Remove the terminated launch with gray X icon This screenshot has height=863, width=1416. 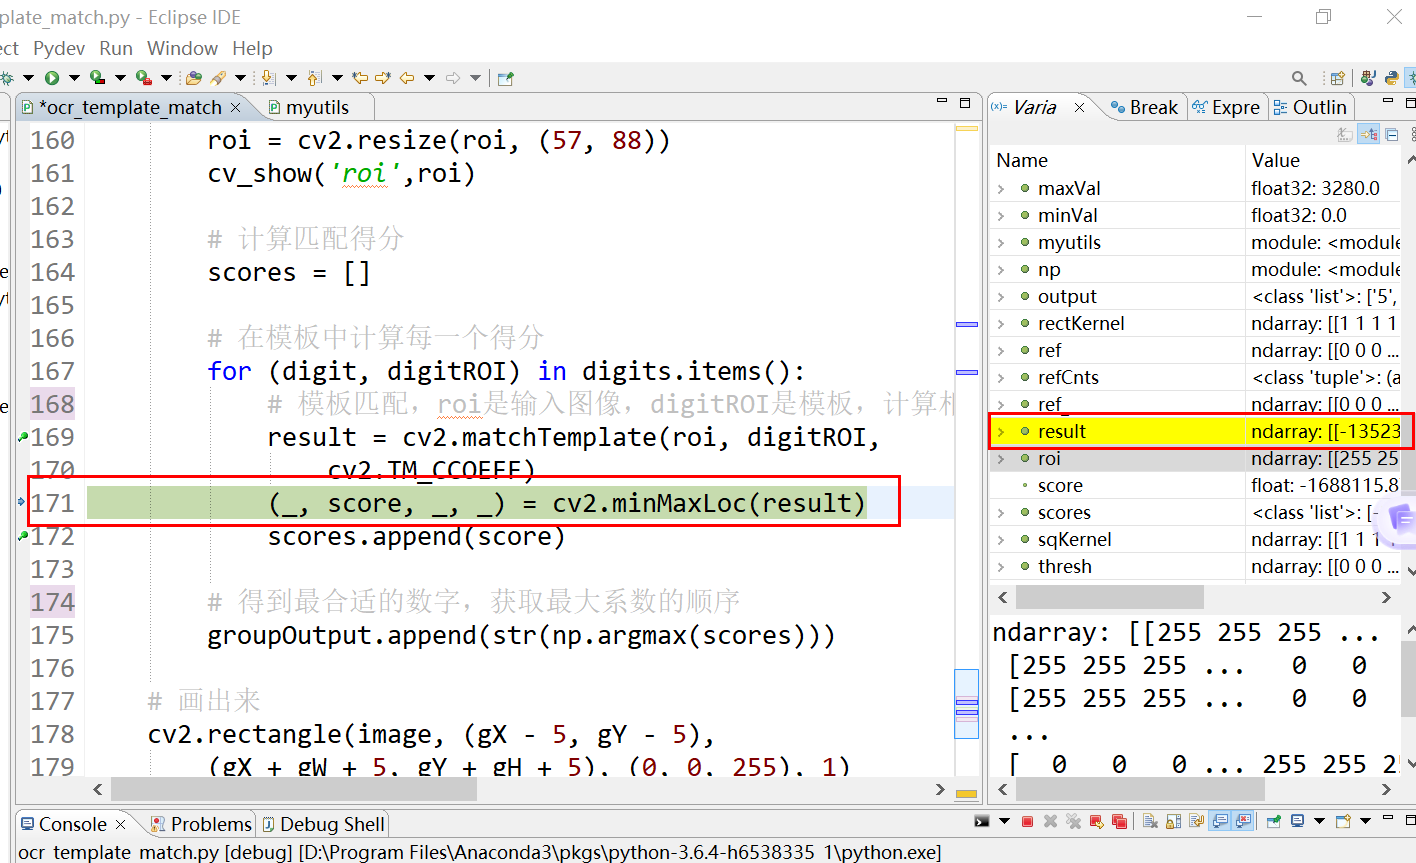(x=1050, y=822)
